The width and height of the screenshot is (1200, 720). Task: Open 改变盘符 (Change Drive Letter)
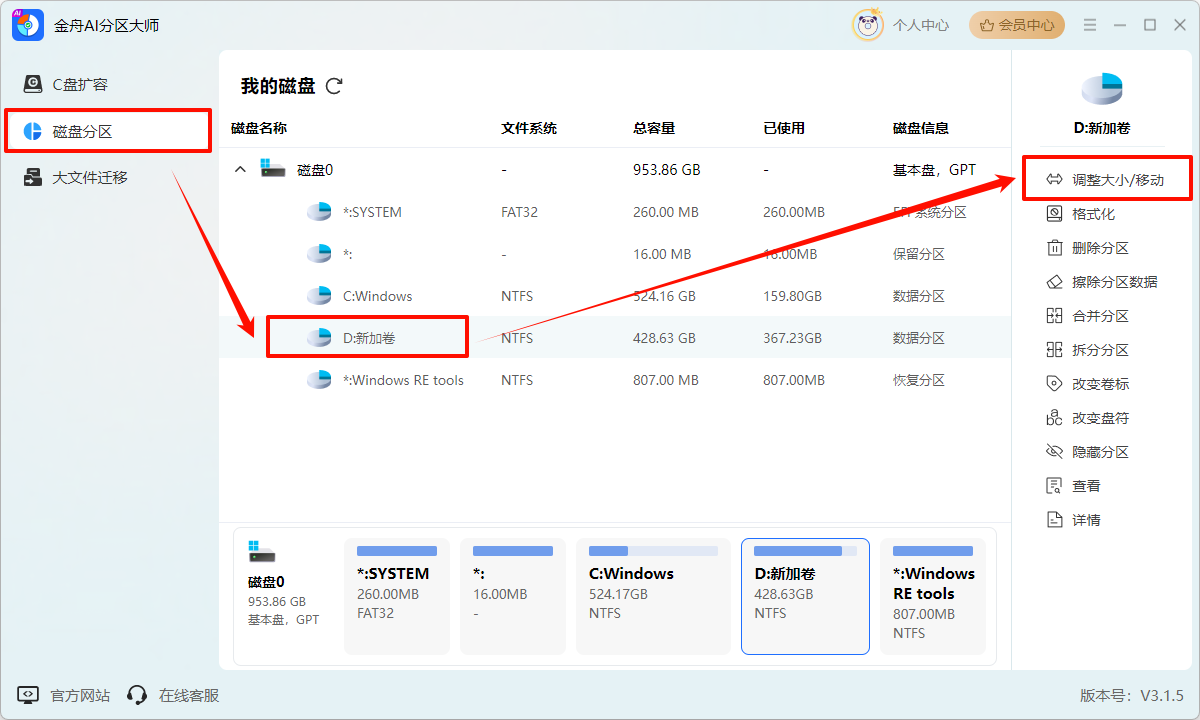1090,417
